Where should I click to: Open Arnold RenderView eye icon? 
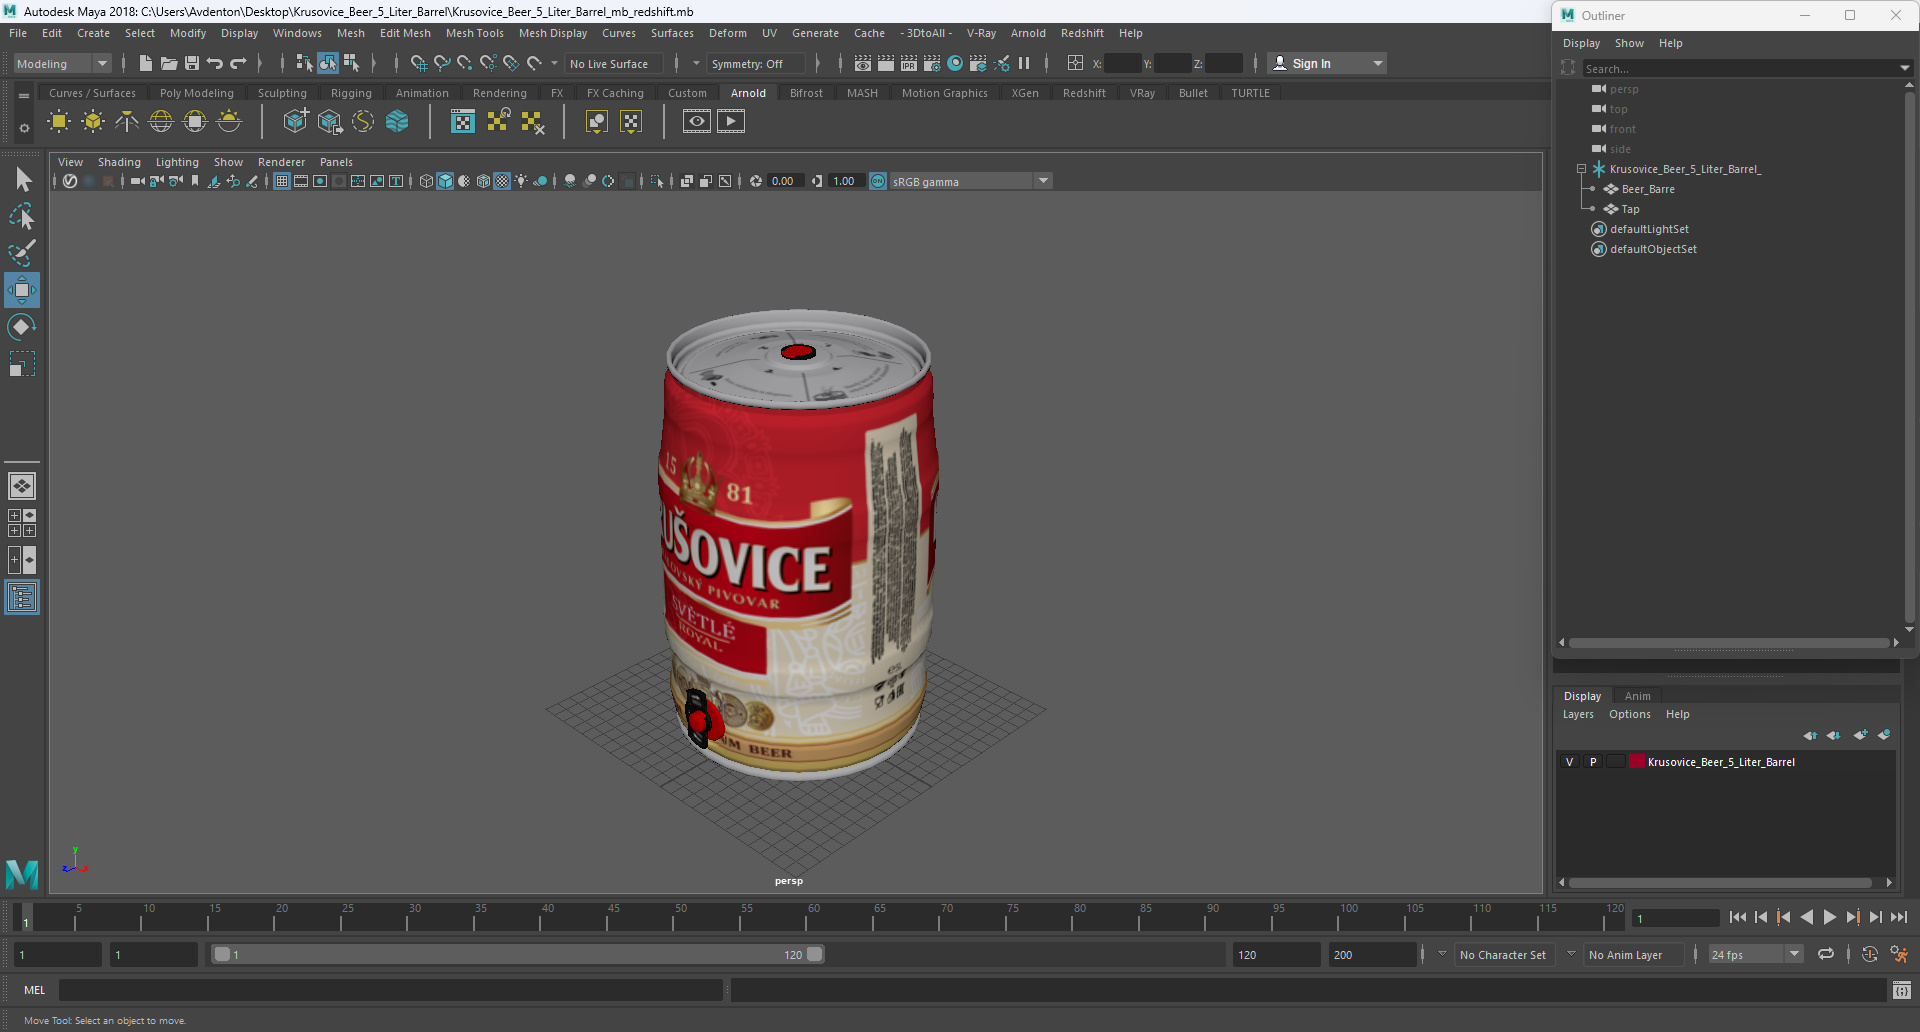[x=697, y=122]
